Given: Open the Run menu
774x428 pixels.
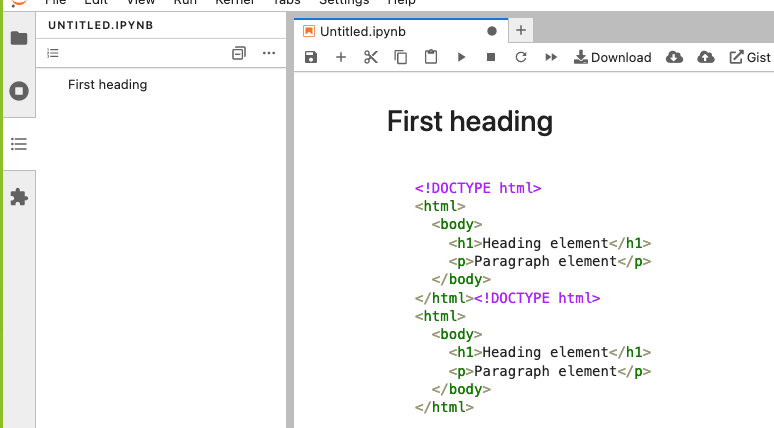Looking at the screenshot, I should point(185,2).
